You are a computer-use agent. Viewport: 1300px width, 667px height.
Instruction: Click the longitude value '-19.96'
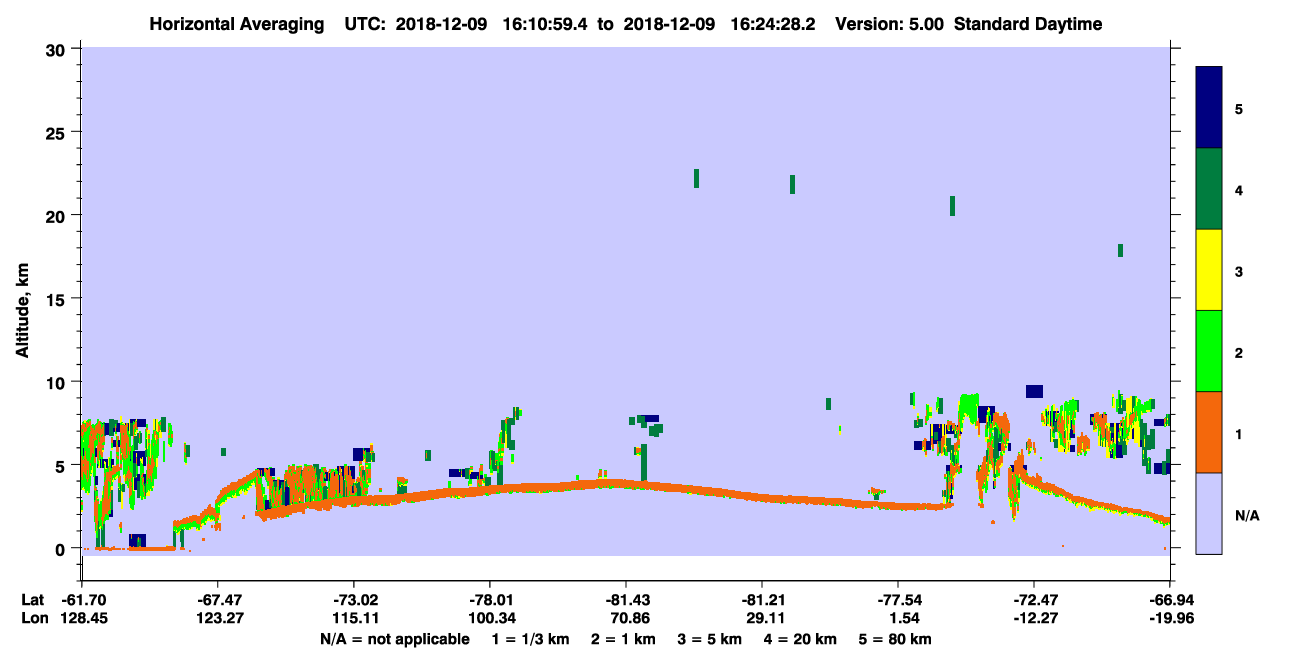pyautogui.click(x=1170, y=619)
